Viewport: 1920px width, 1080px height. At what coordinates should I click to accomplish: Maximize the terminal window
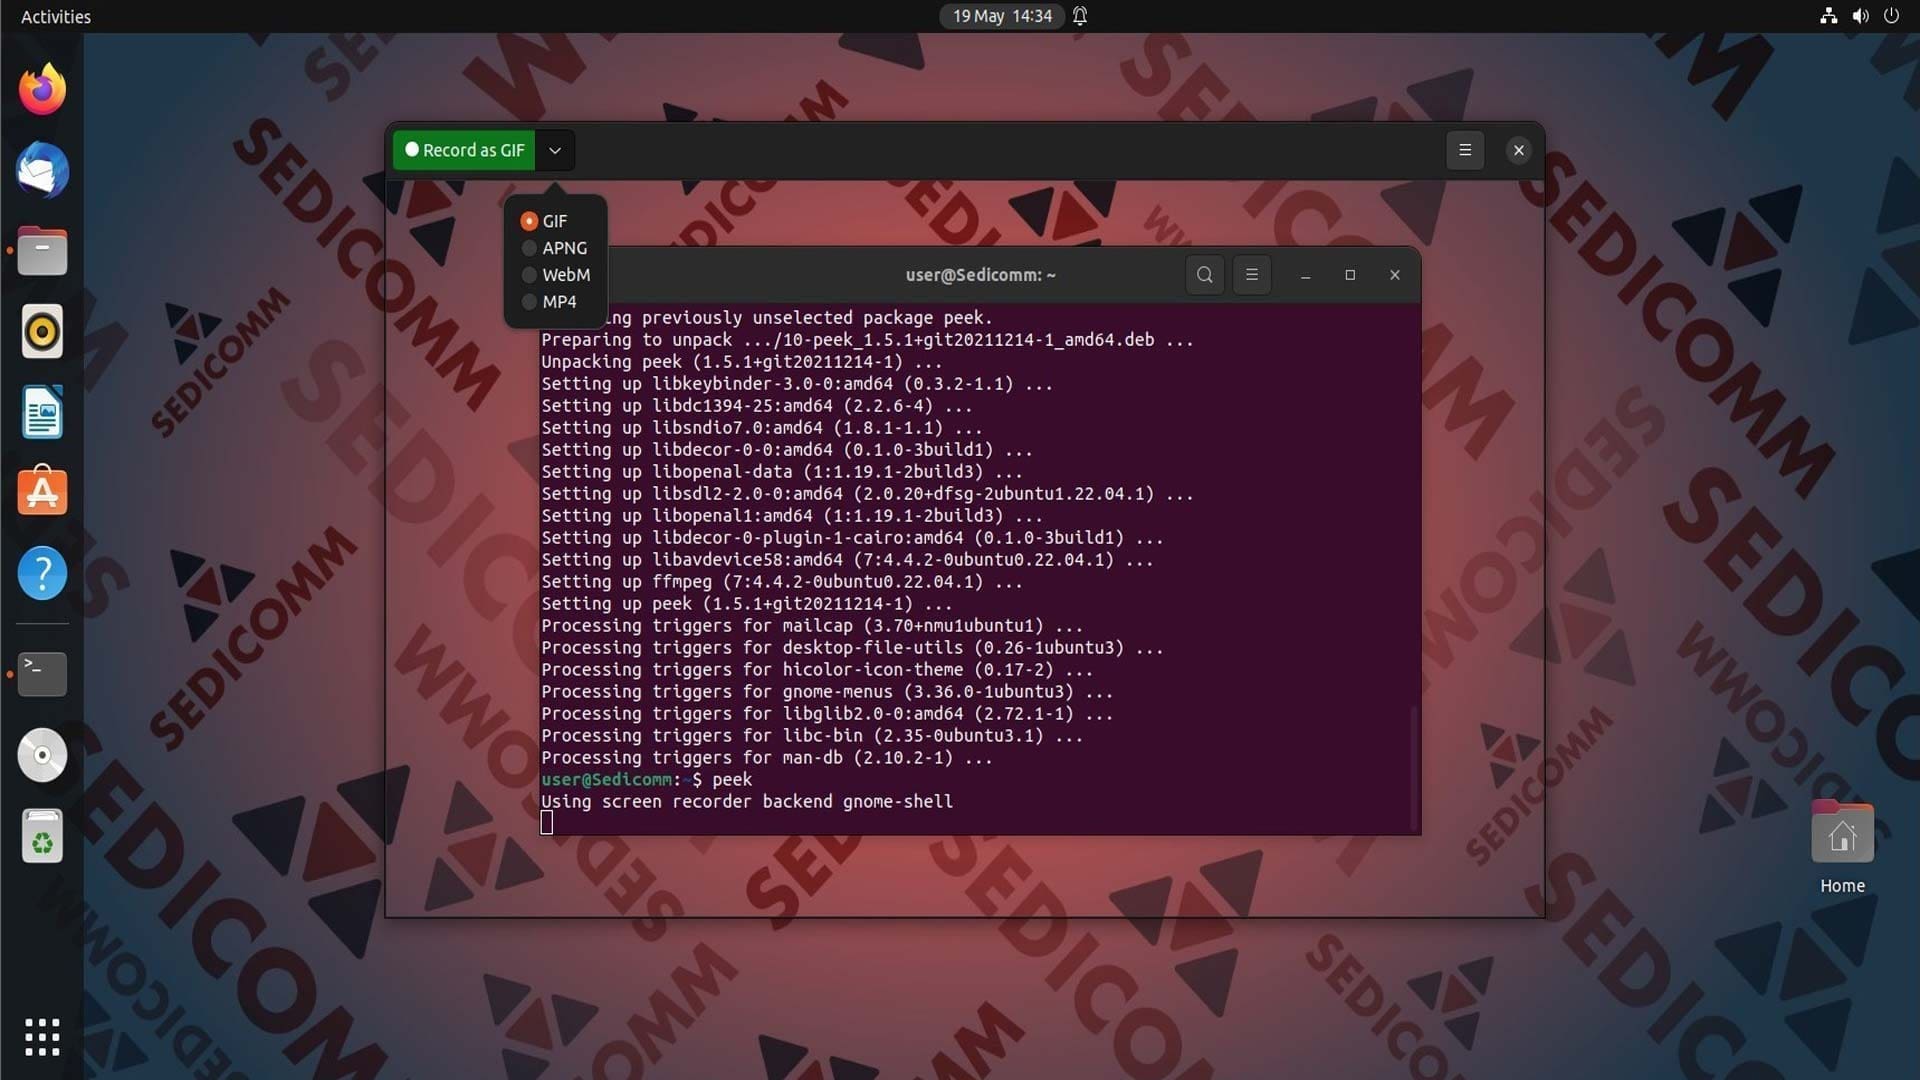coord(1350,275)
